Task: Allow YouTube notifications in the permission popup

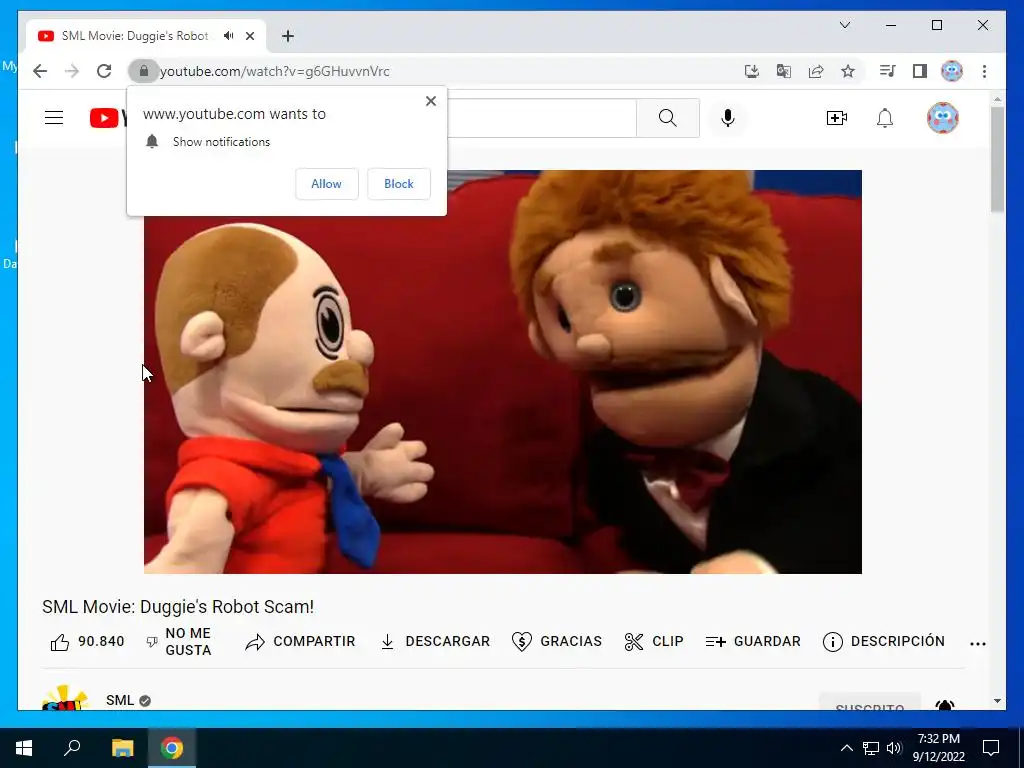Action: pos(327,184)
